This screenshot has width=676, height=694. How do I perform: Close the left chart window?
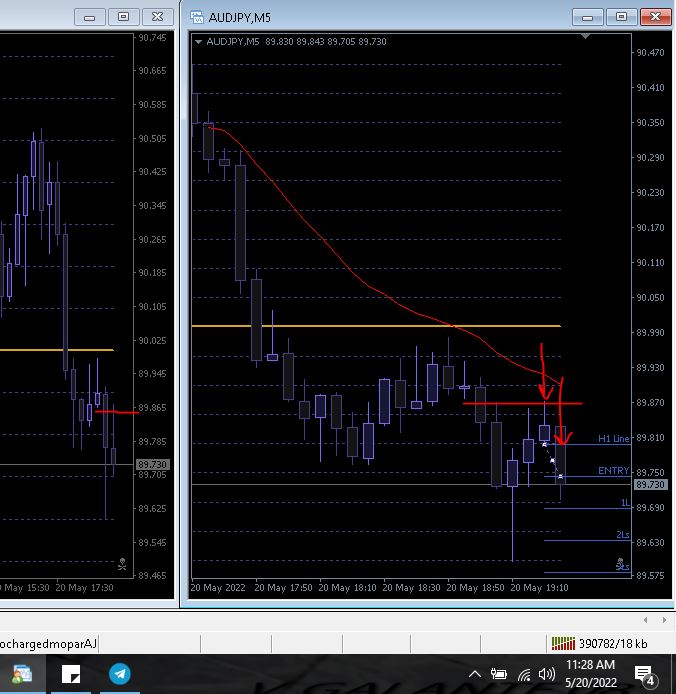[x=158, y=17]
